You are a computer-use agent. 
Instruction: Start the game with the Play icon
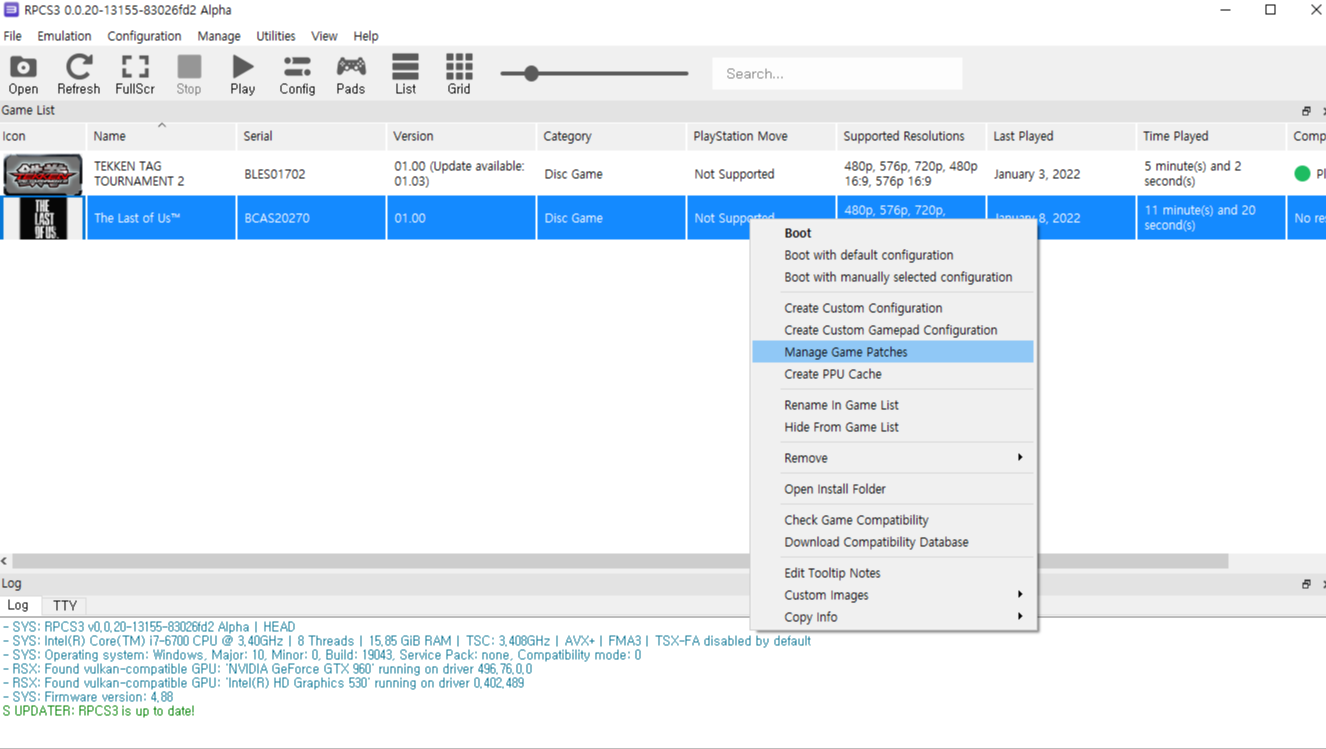(243, 75)
